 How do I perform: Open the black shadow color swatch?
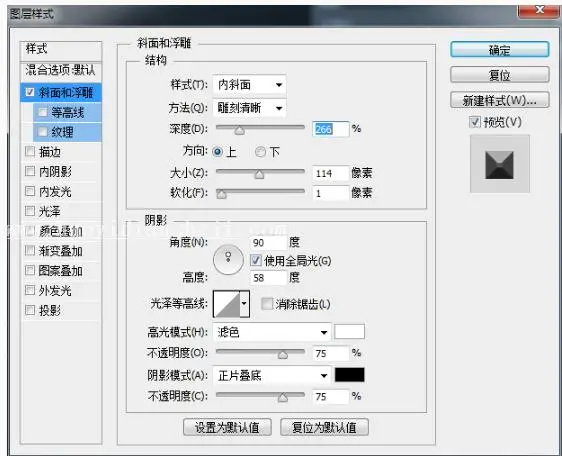(x=349, y=375)
